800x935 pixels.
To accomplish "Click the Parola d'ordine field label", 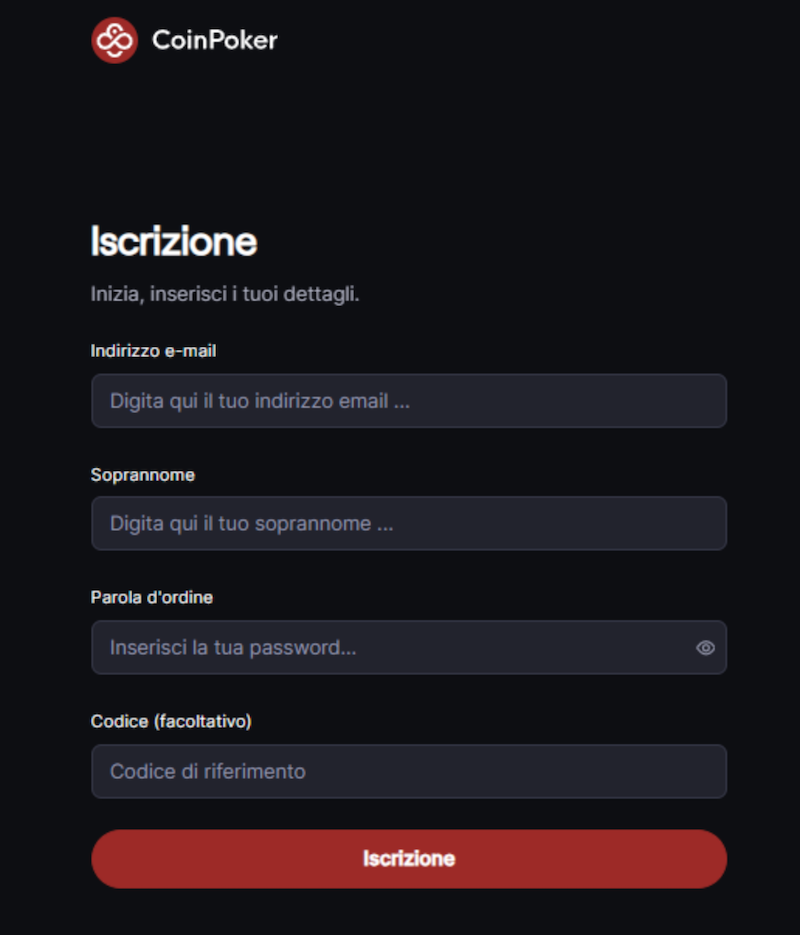I will coord(151,597).
